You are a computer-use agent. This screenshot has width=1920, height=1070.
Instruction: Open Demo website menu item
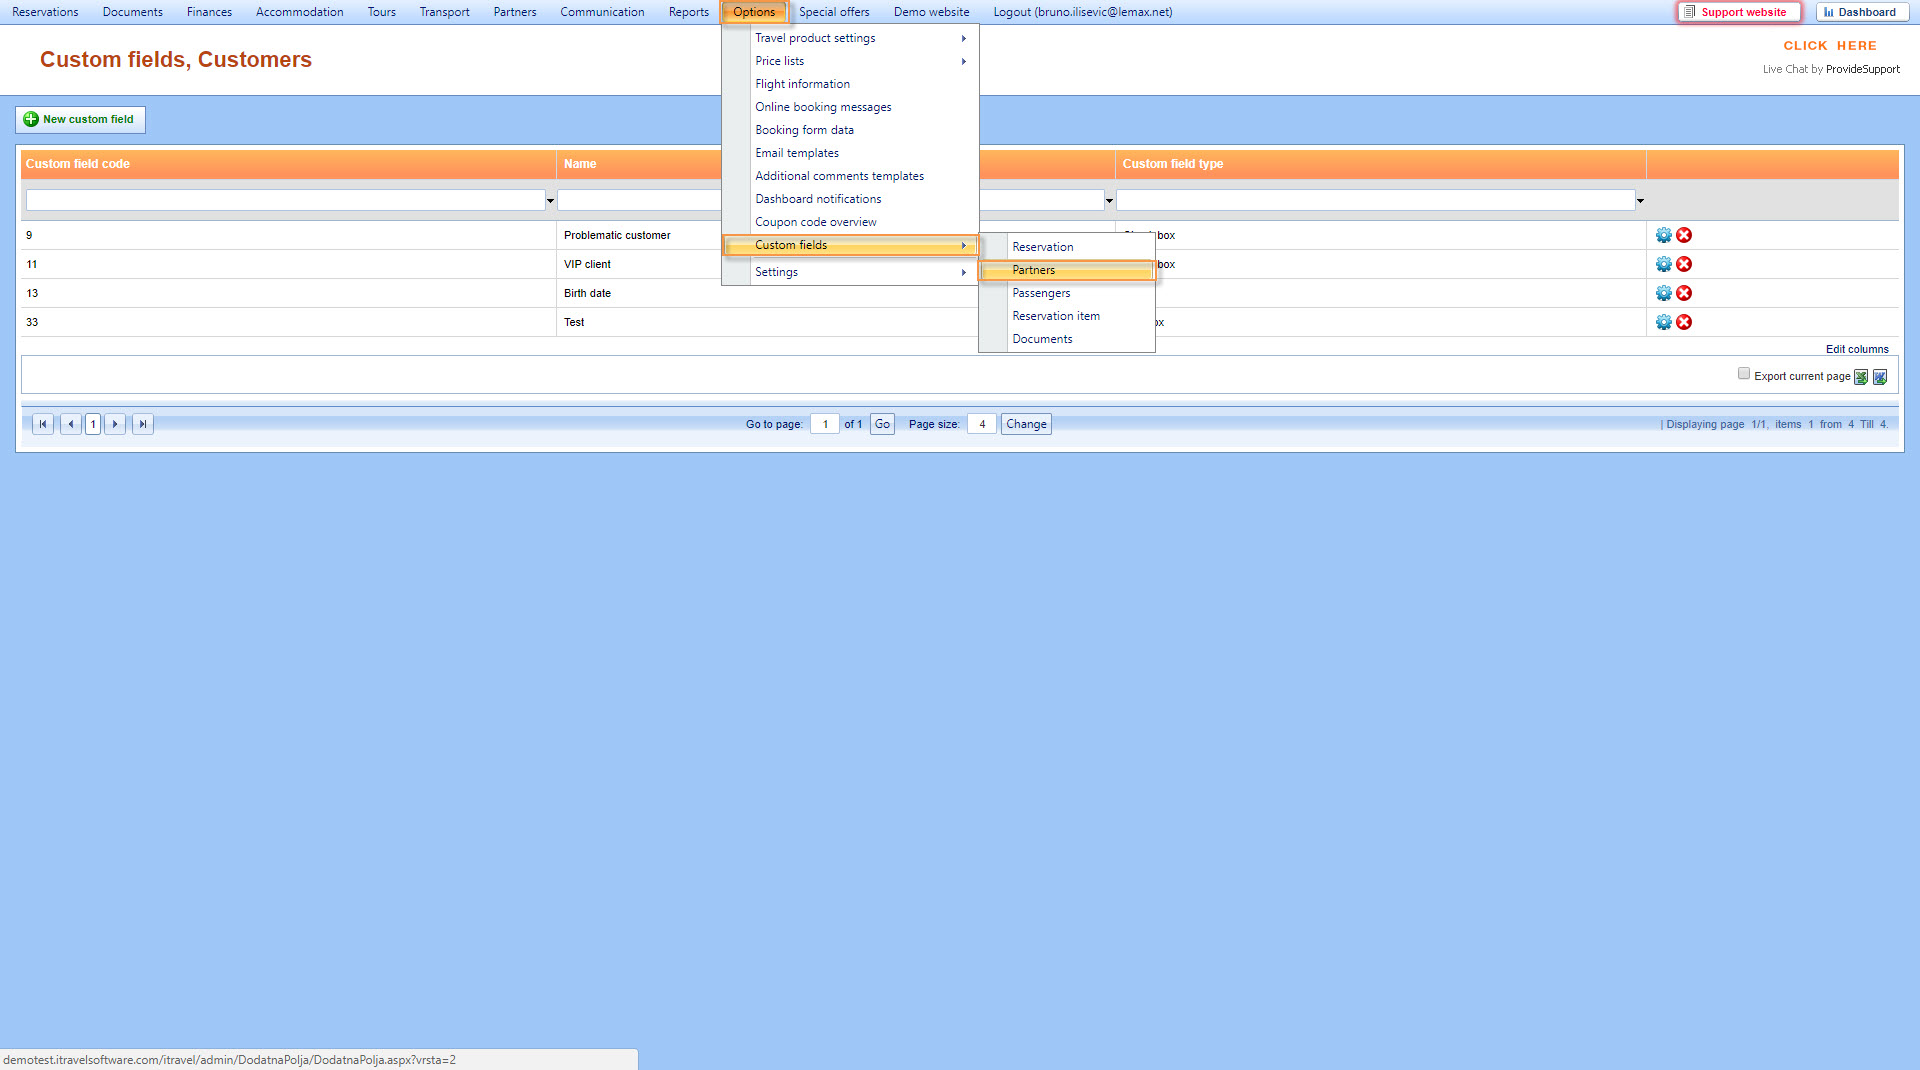tap(931, 12)
